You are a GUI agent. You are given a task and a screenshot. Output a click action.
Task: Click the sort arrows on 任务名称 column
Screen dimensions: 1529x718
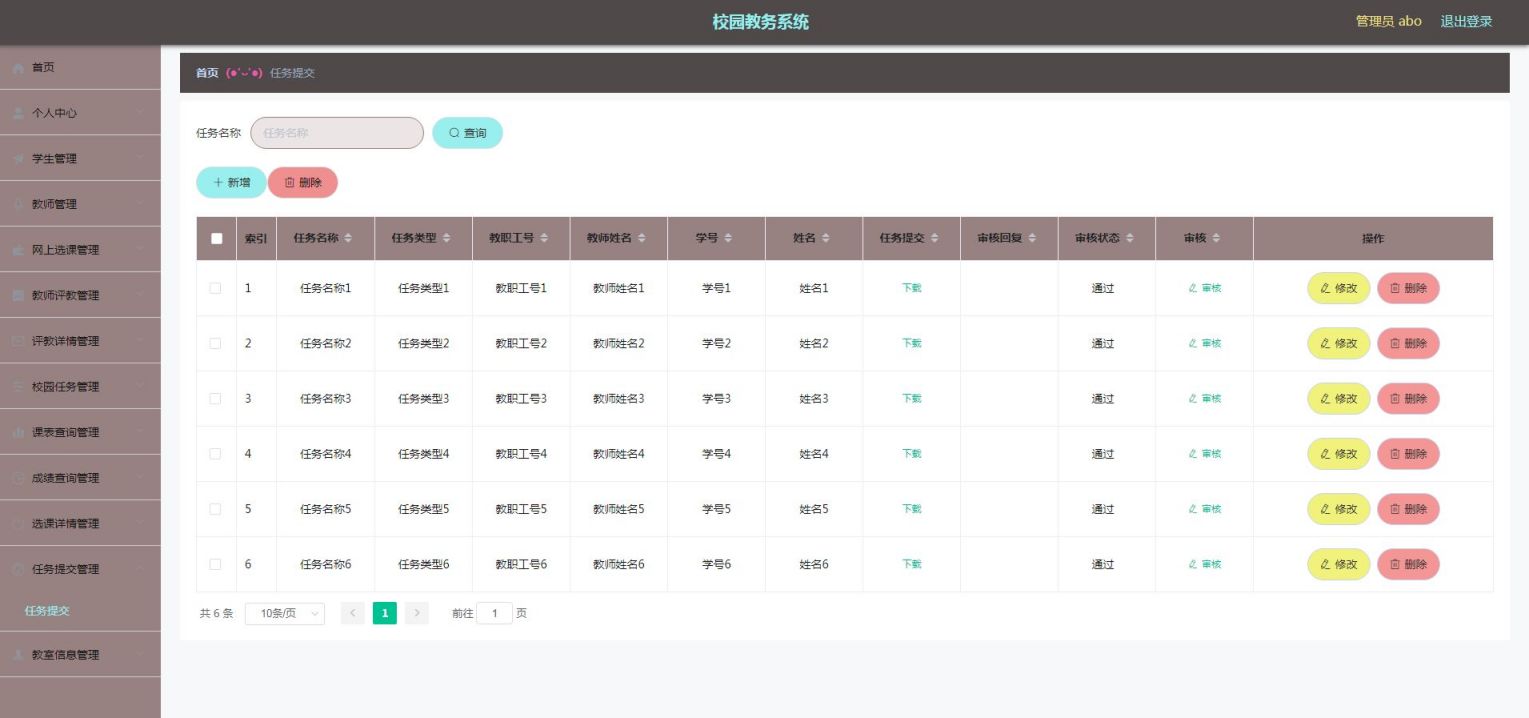pos(348,238)
